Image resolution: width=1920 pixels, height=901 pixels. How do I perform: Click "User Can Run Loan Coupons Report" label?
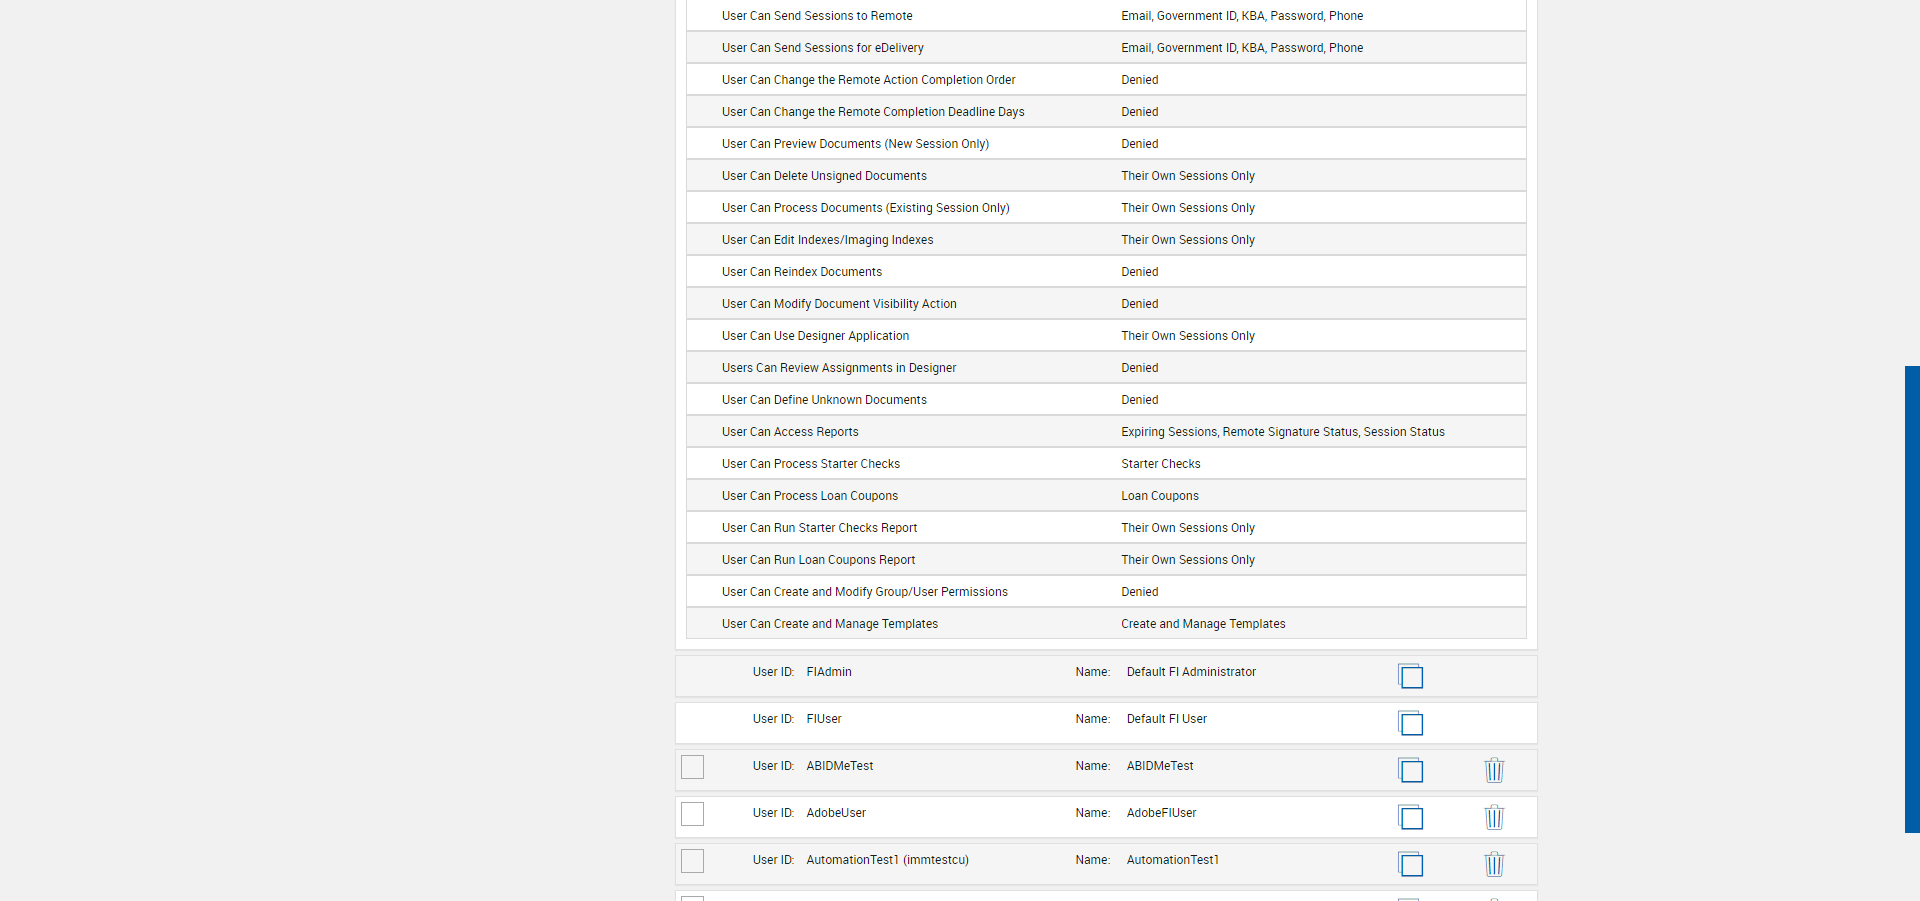click(818, 560)
